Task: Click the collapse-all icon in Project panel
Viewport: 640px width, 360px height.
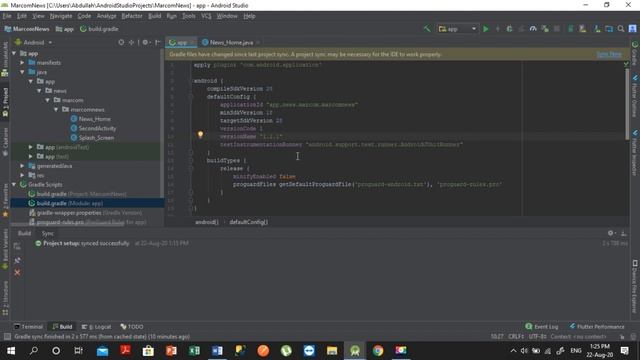Action: [131, 42]
